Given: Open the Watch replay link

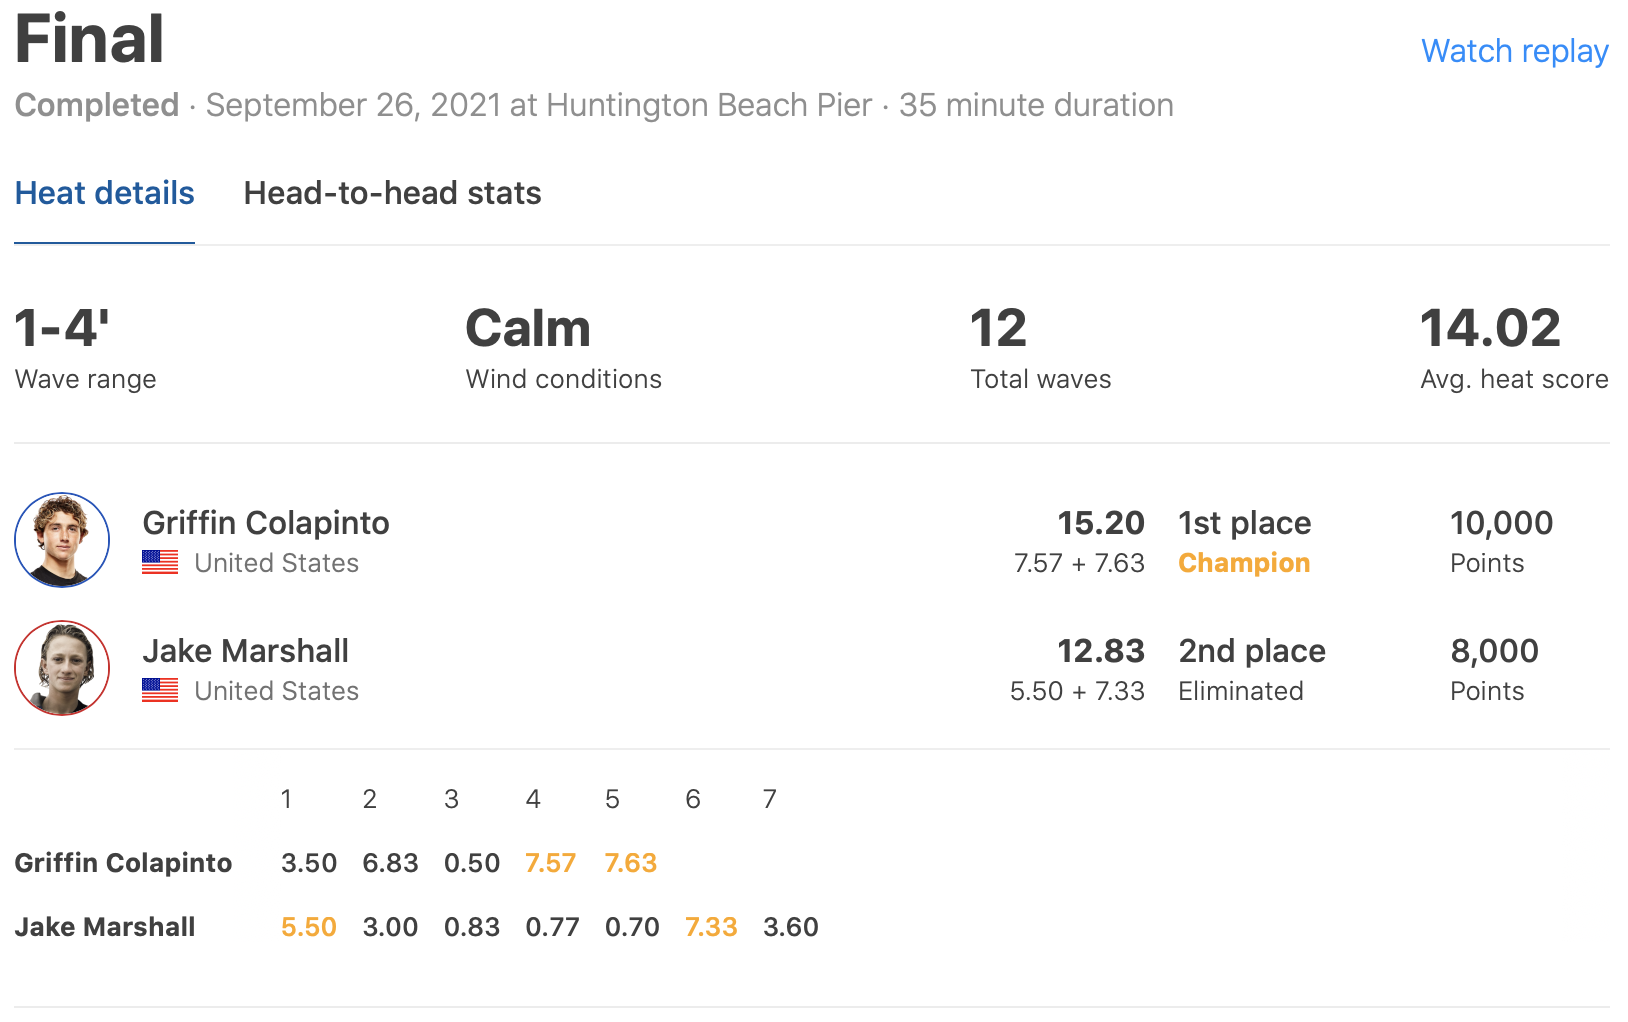Looking at the screenshot, I should (x=1514, y=51).
